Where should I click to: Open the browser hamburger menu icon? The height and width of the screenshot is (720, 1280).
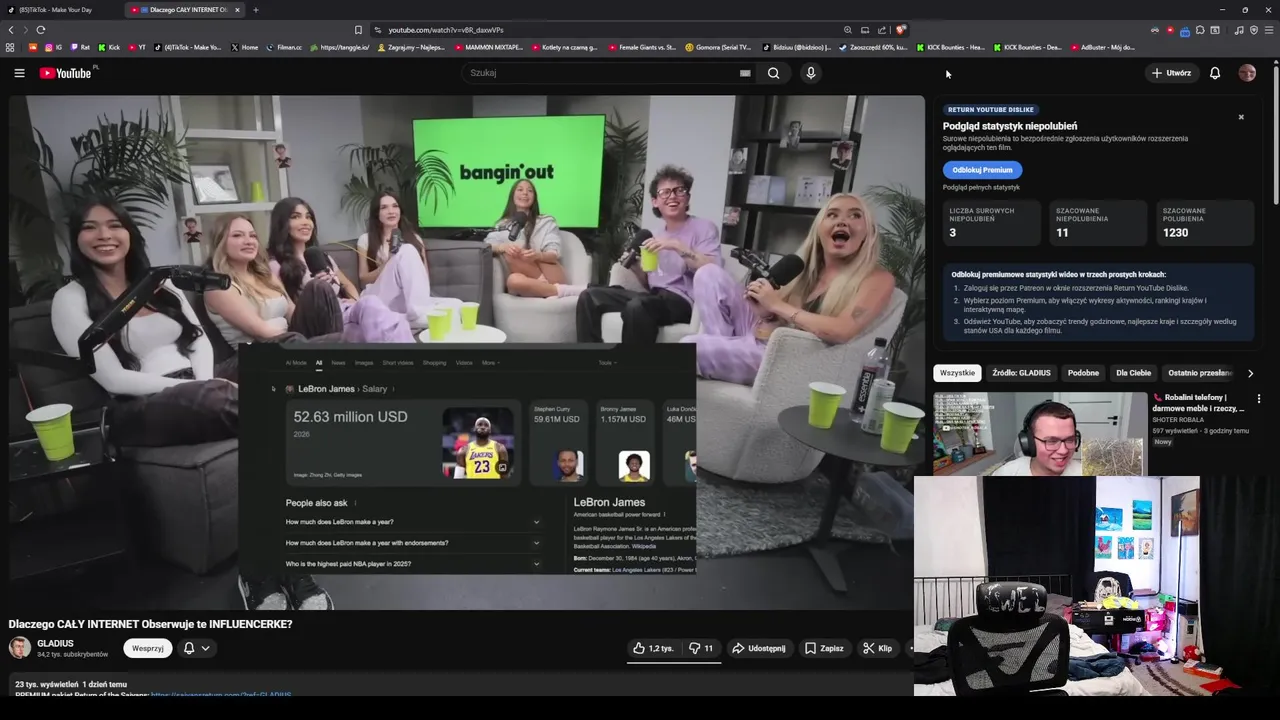click(1270, 30)
